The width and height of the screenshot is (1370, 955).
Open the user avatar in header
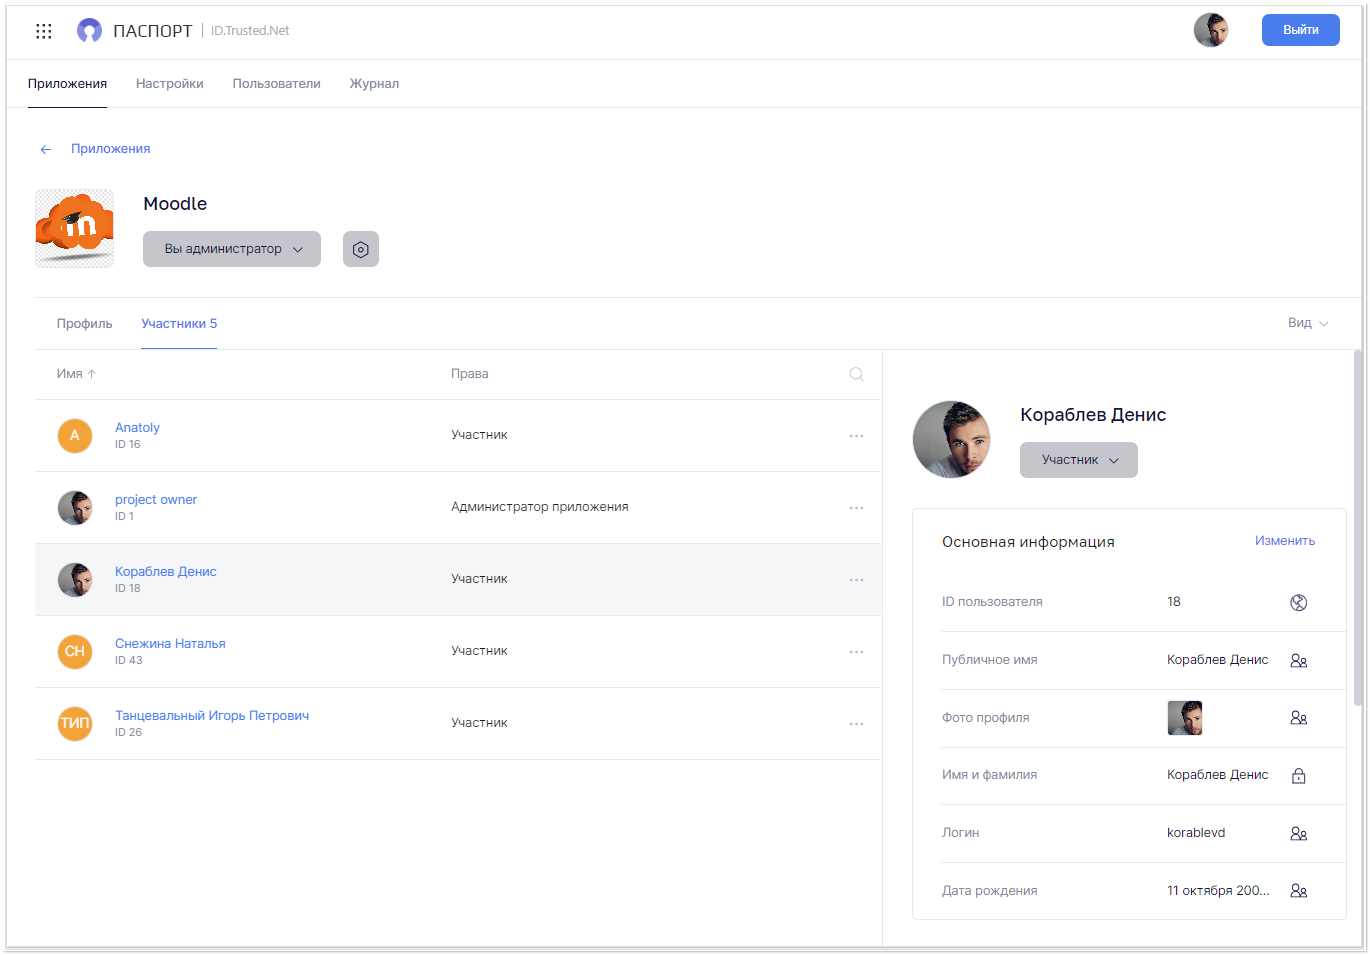tap(1211, 30)
